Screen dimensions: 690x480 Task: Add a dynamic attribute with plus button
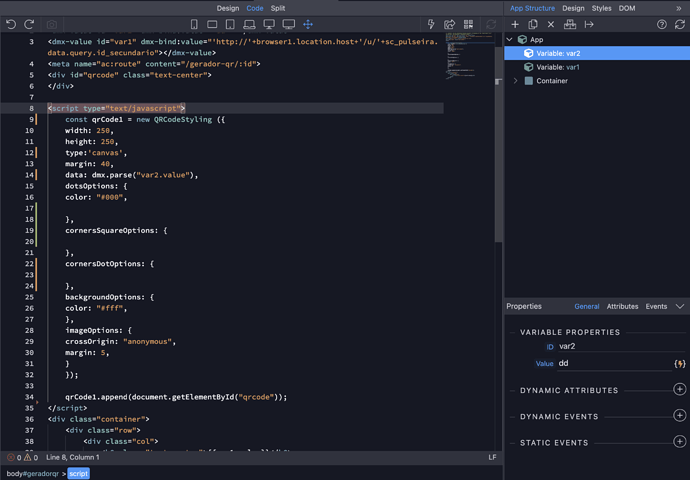coord(679,389)
